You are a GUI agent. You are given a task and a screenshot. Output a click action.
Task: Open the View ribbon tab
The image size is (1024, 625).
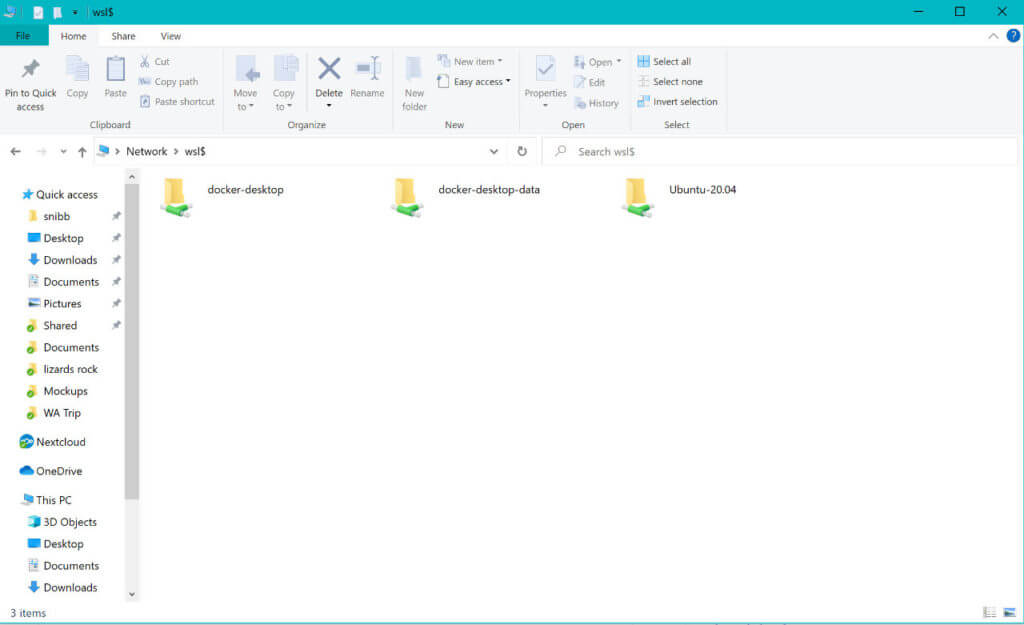170,35
